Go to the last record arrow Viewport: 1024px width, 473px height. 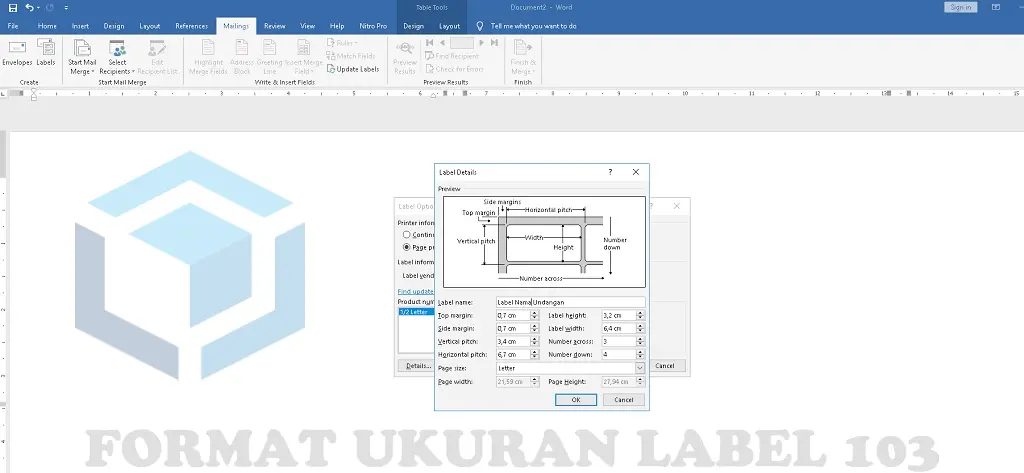[x=494, y=42]
